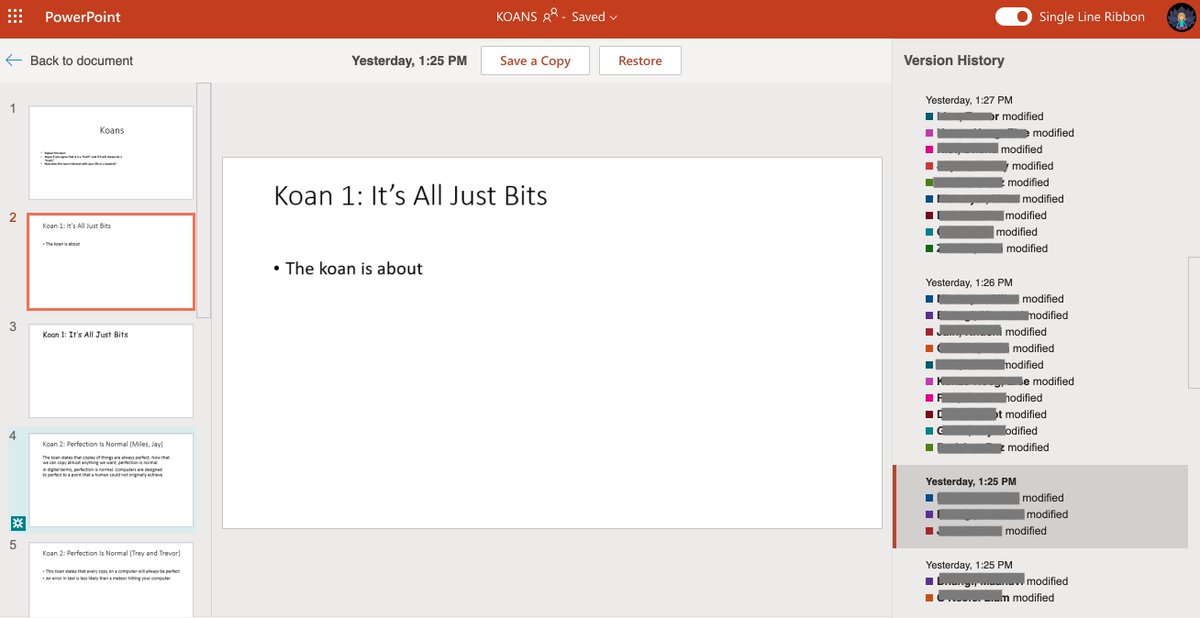Image resolution: width=1200 pixels, height=618 pixels.
Task: Click the KOANS file name
Action: (x=516, y=17)
